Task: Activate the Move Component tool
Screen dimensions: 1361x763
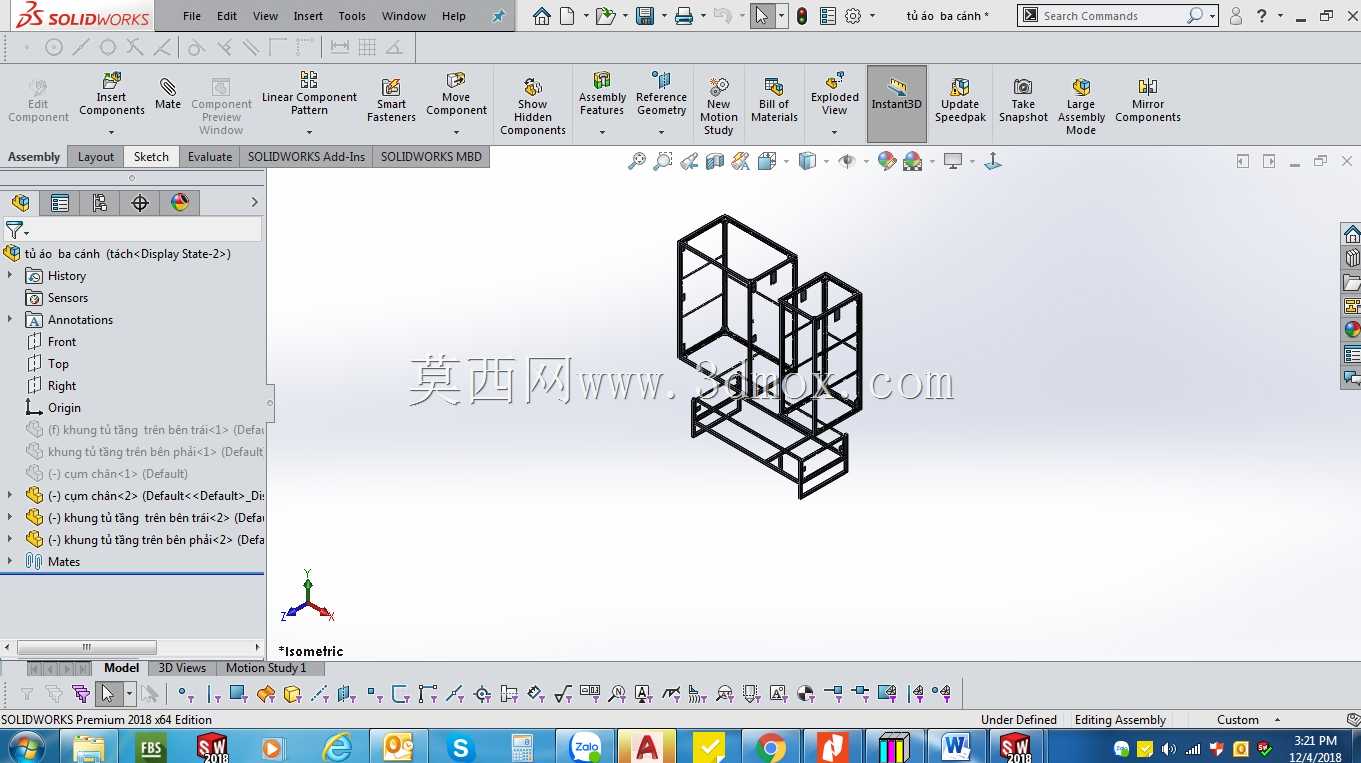Action: (x=456, y=95)
